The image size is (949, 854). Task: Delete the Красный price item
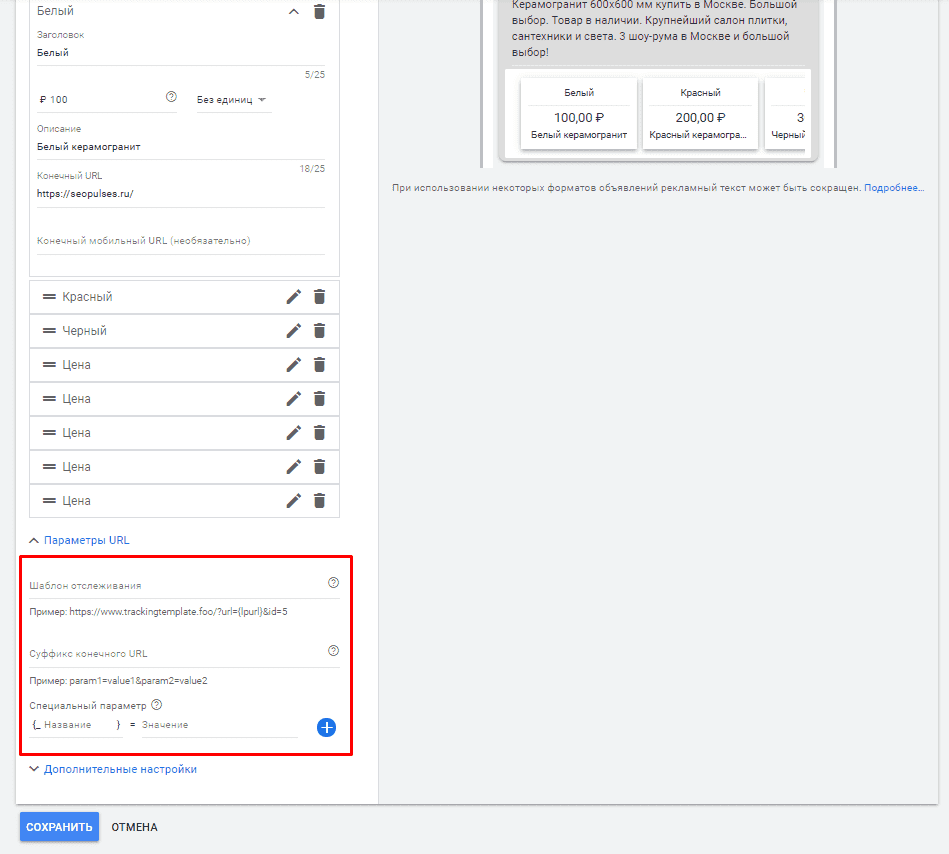[320, 297]
